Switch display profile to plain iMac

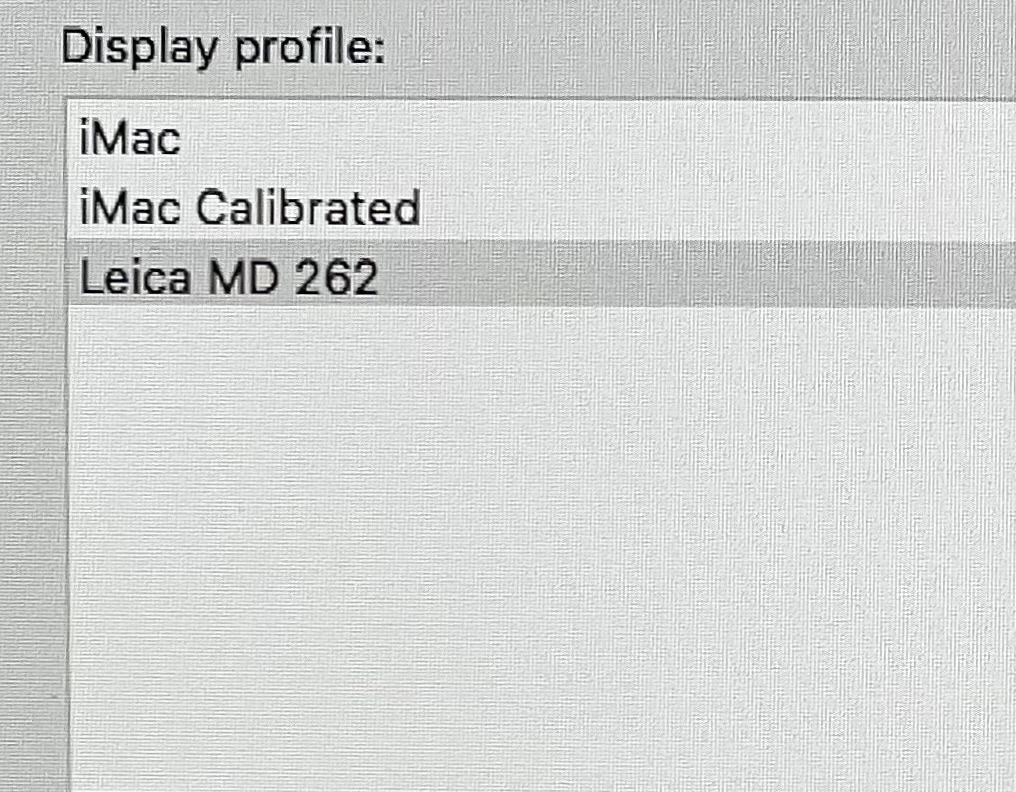point(130,138)
